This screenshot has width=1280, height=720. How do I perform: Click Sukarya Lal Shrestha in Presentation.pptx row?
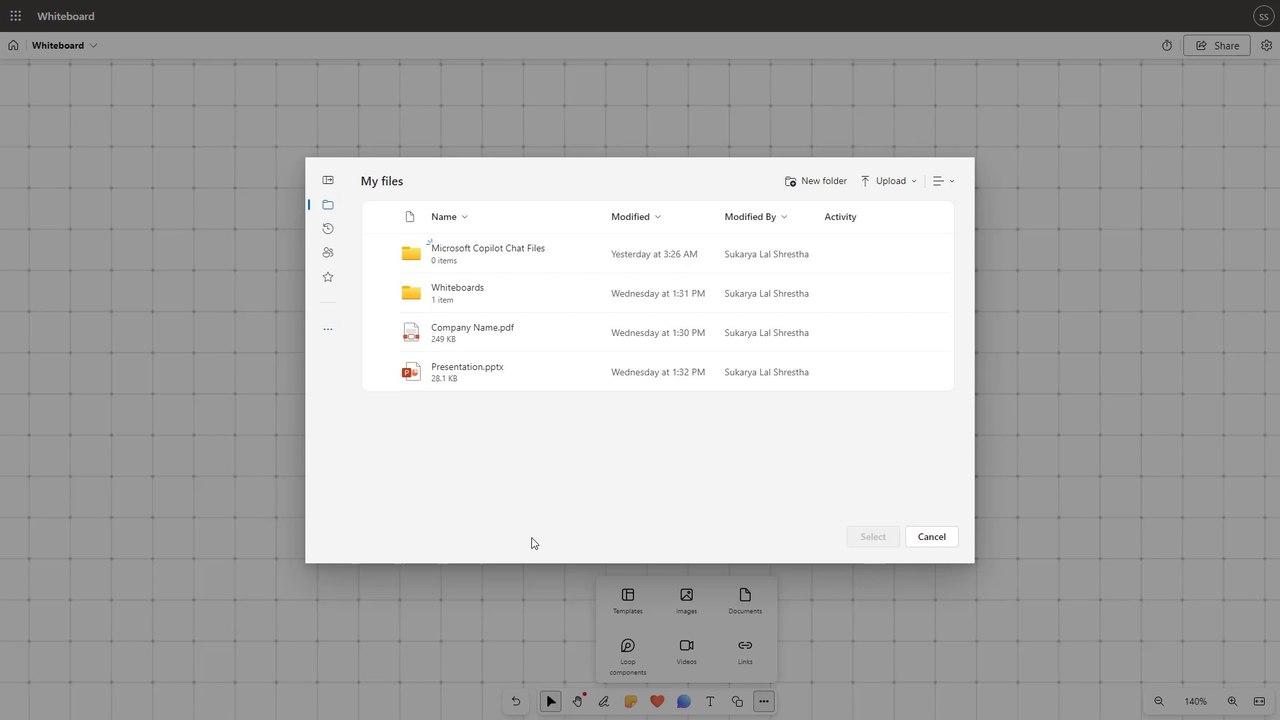(x=766, y=372)
